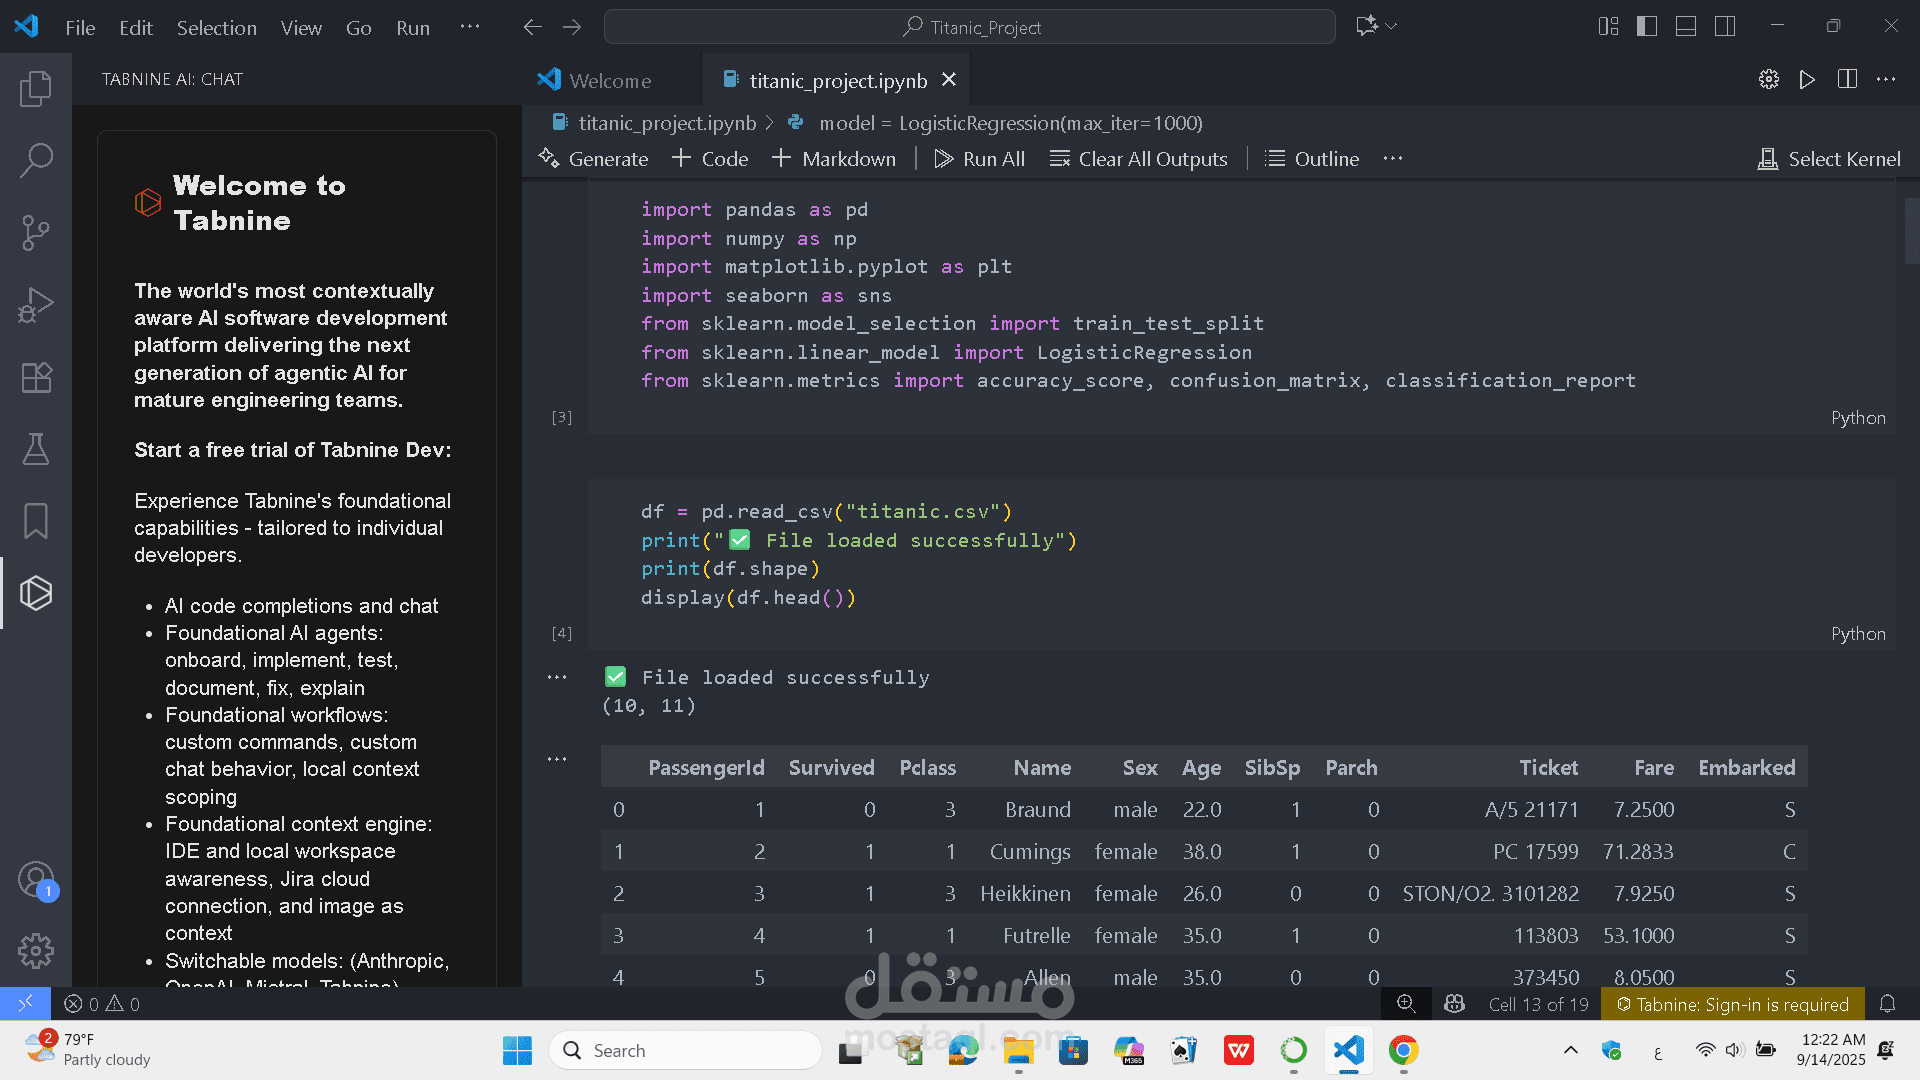The image size is (1920, 1080).
Task: Click the zoom magnifier icon in the status bar
Action: click(x=1405, y=1004)
